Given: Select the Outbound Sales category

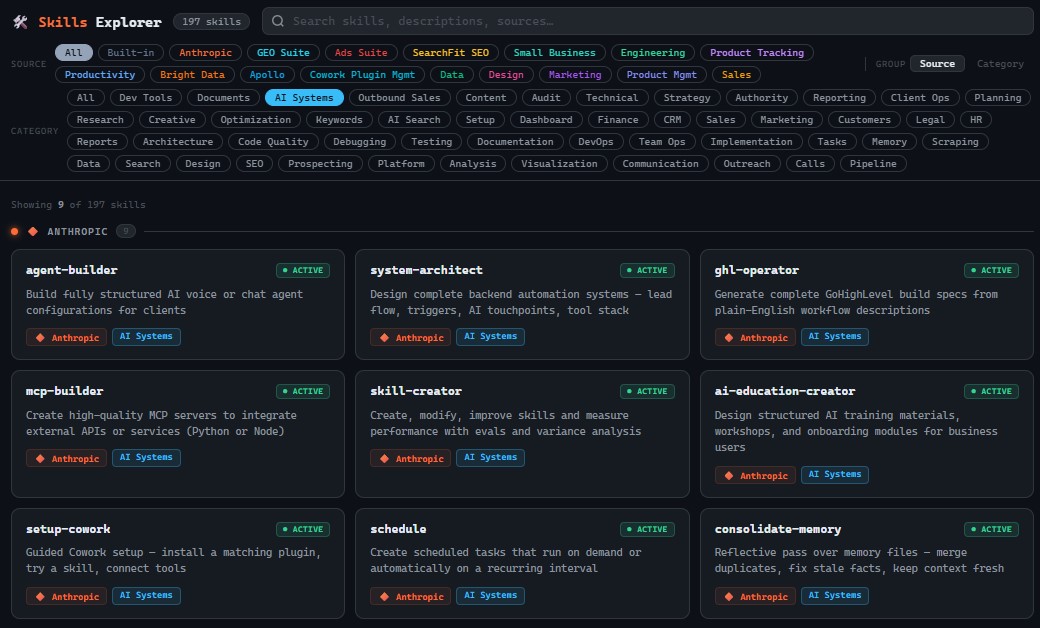Looking at the screenshot, I should pos(399,97).
